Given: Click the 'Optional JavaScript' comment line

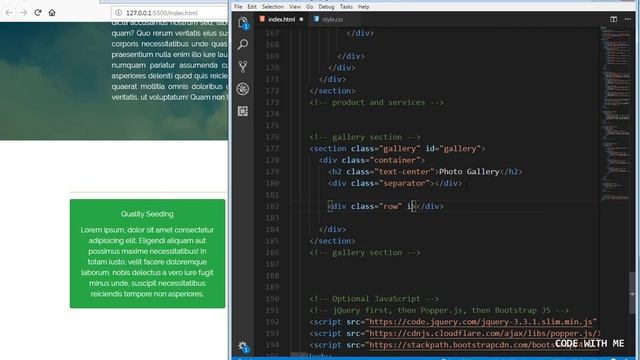Looking at the screenshot, I should pos(374,299).
